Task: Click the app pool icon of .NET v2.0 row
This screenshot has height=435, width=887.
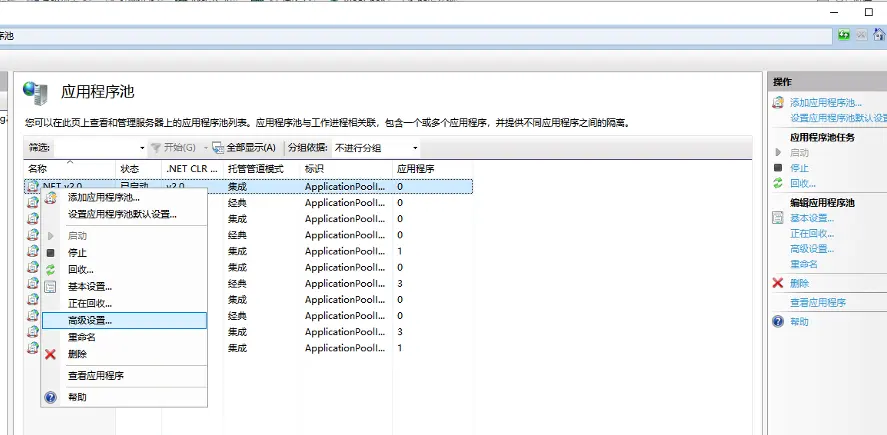Action: [33, 186]
